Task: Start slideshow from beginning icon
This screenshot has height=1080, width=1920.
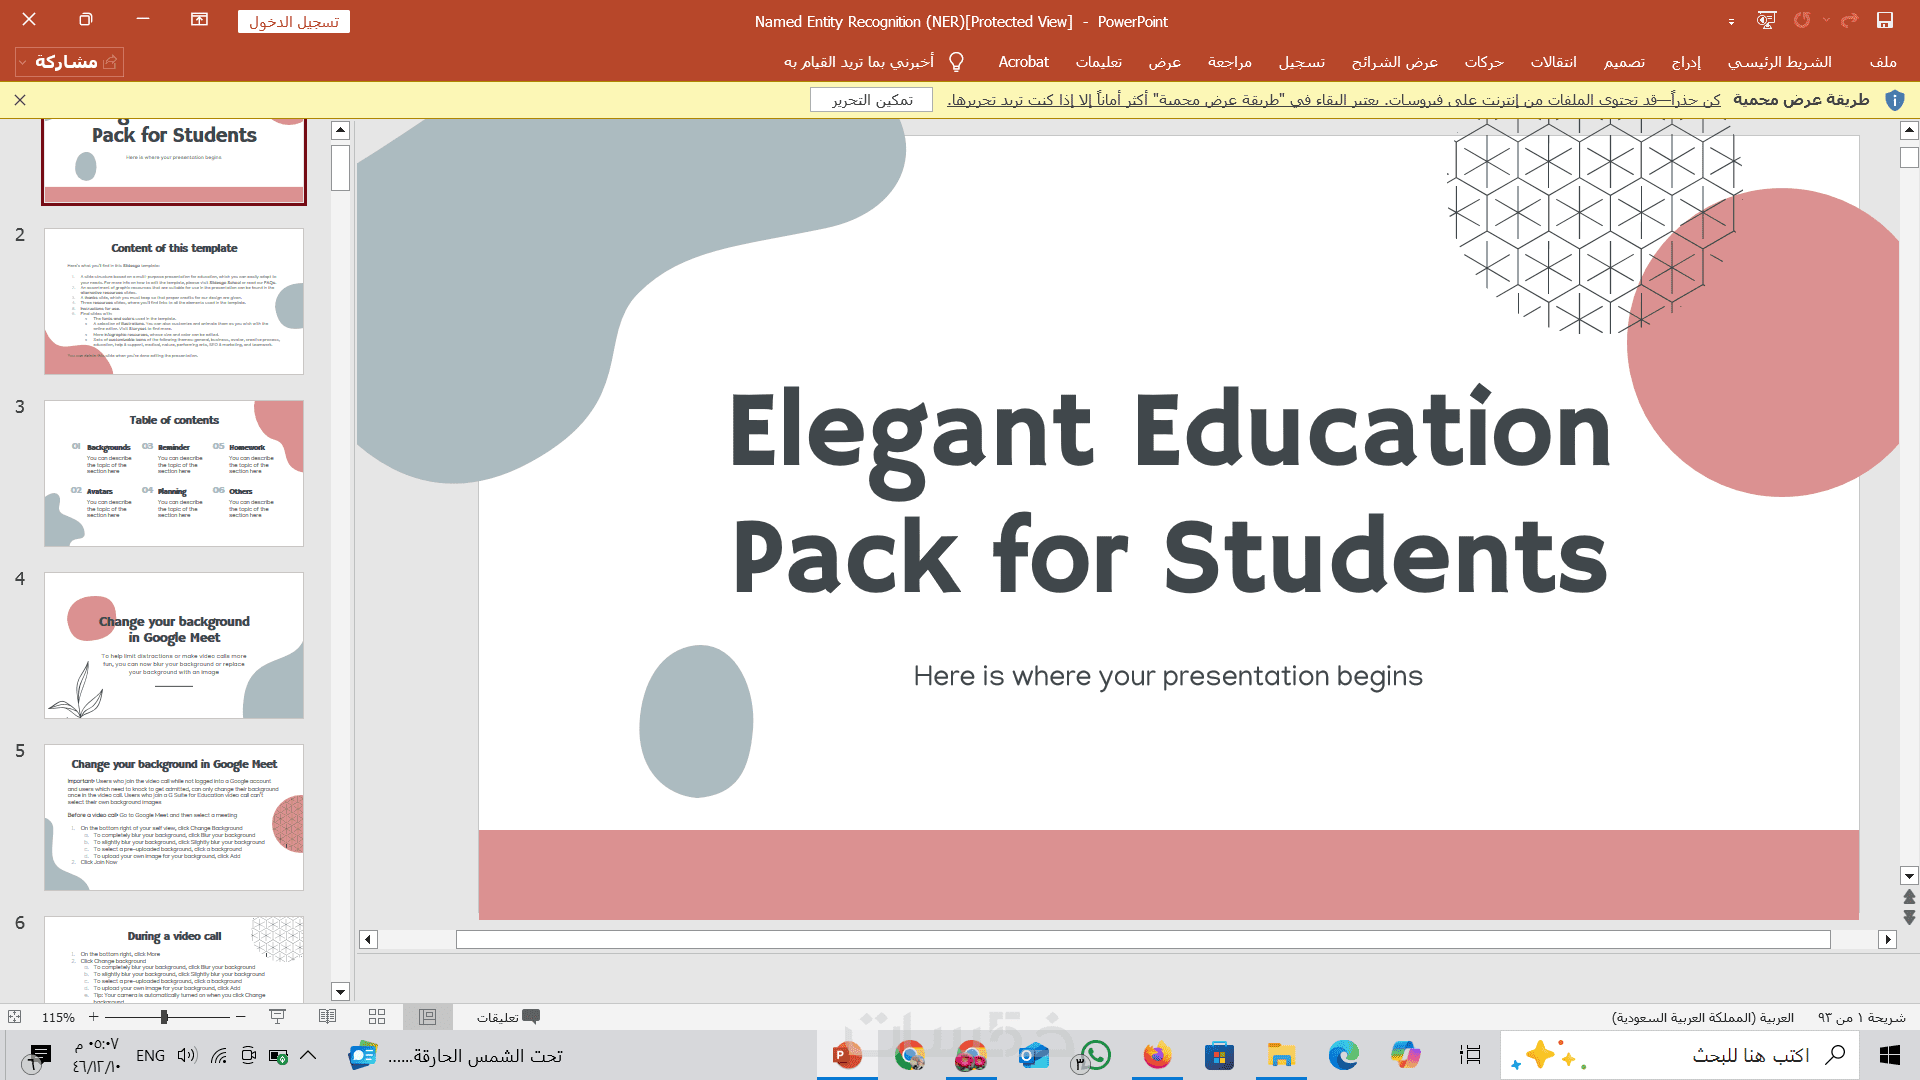Action: click(x=1766, y=21)
